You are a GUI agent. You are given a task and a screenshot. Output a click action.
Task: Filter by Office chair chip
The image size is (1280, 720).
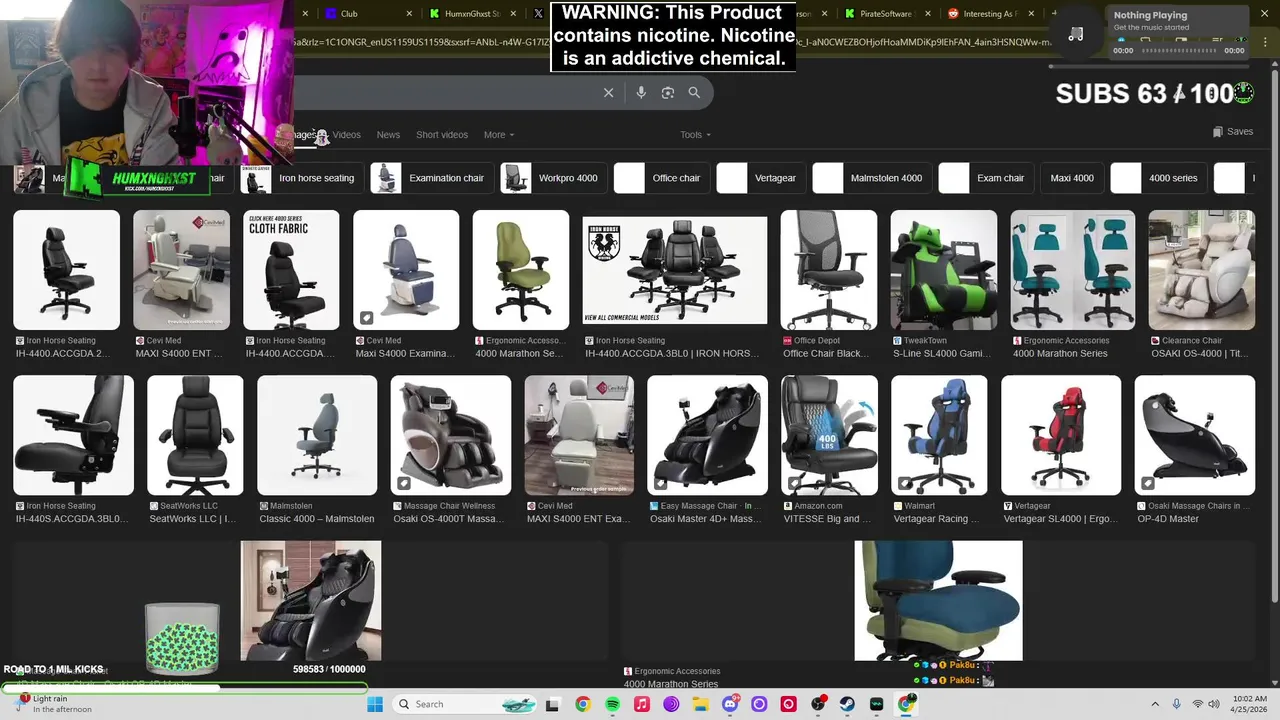[x=660, y=178]
